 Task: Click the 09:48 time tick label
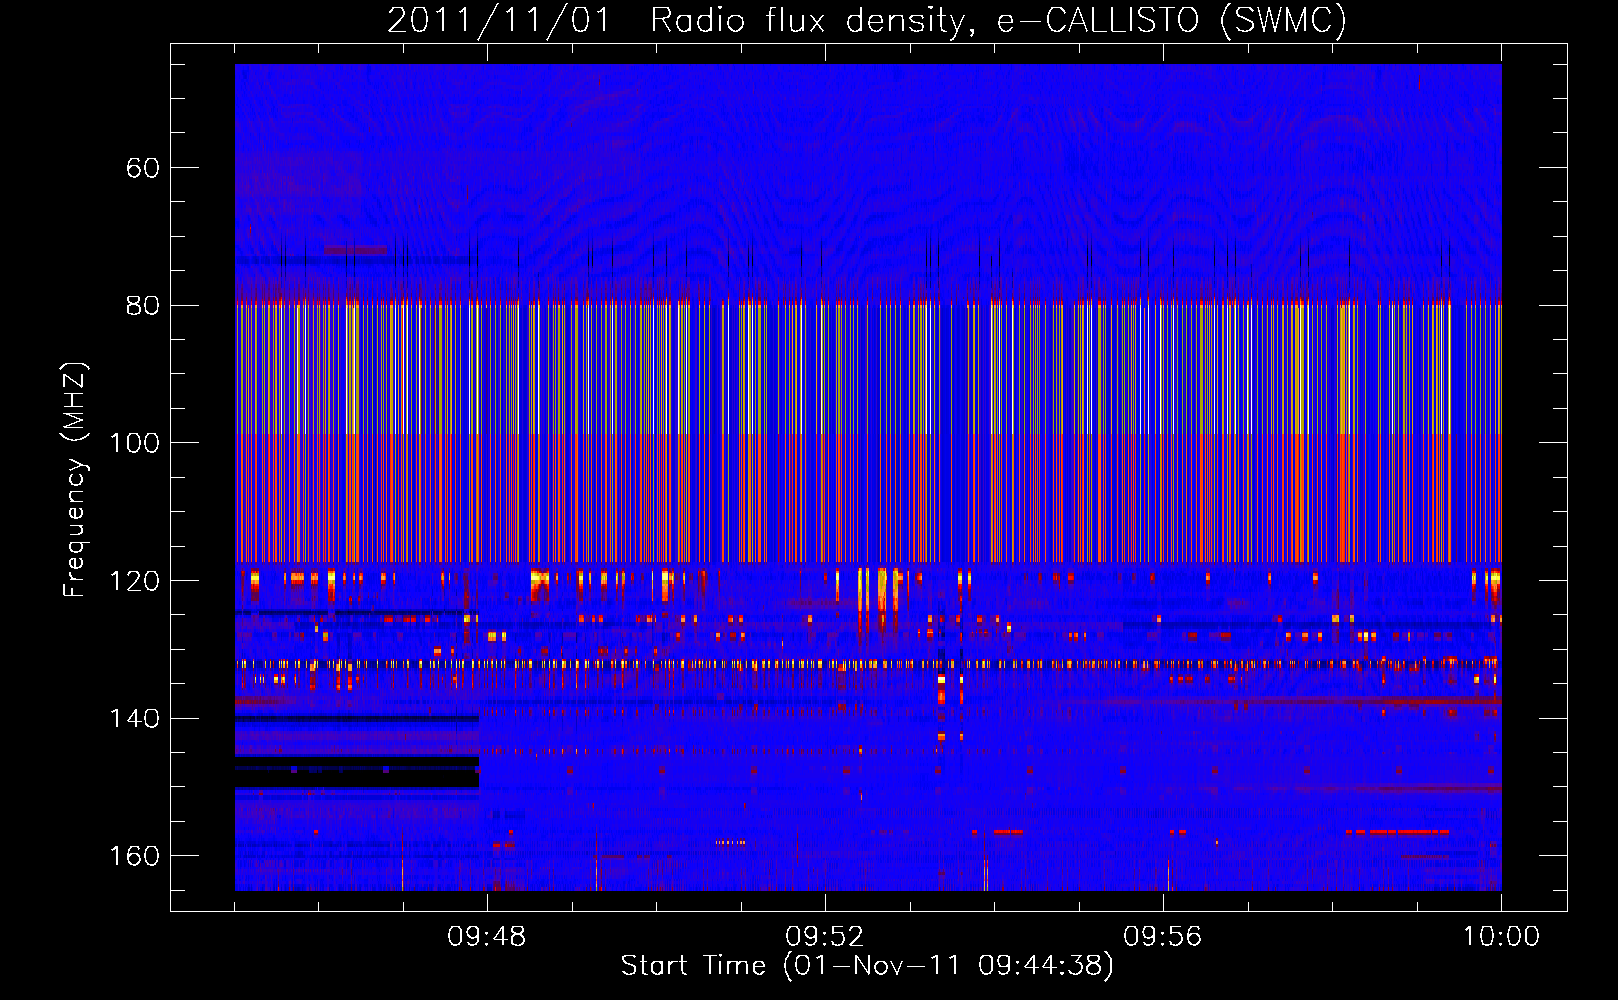tap(487, 937)
